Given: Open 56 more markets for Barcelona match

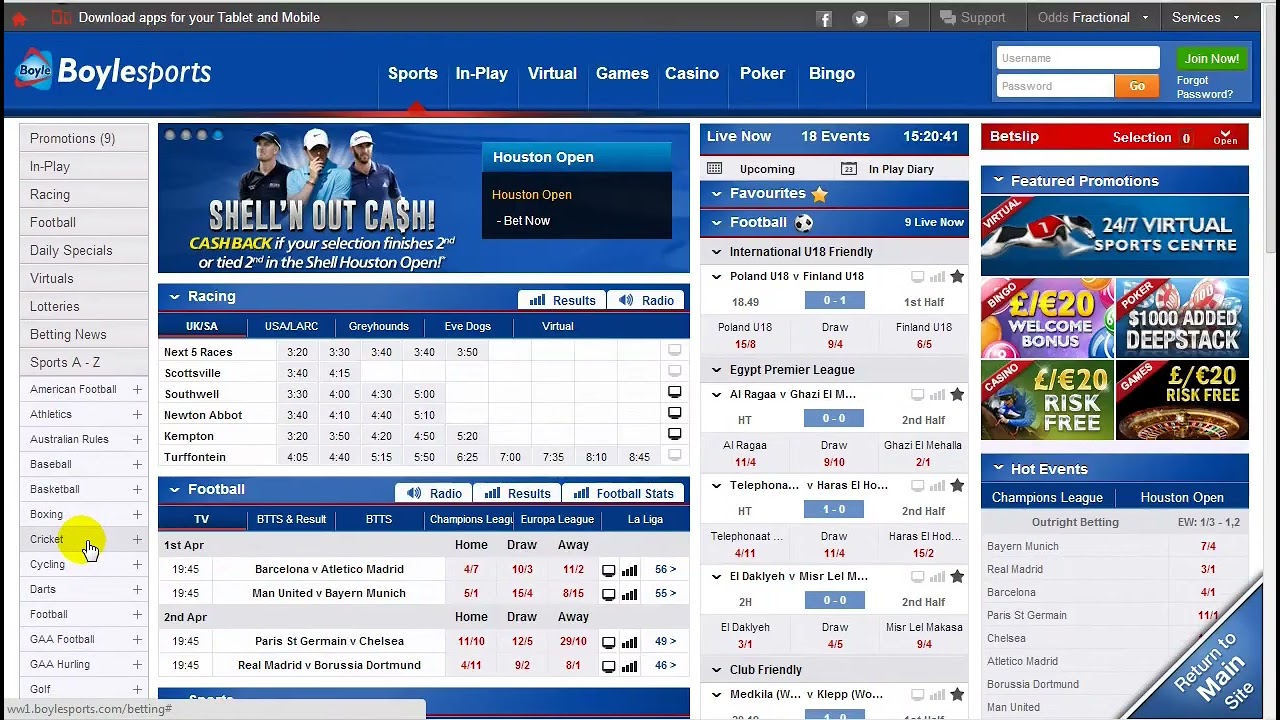Looking at the screenshot, I should 665,570.
